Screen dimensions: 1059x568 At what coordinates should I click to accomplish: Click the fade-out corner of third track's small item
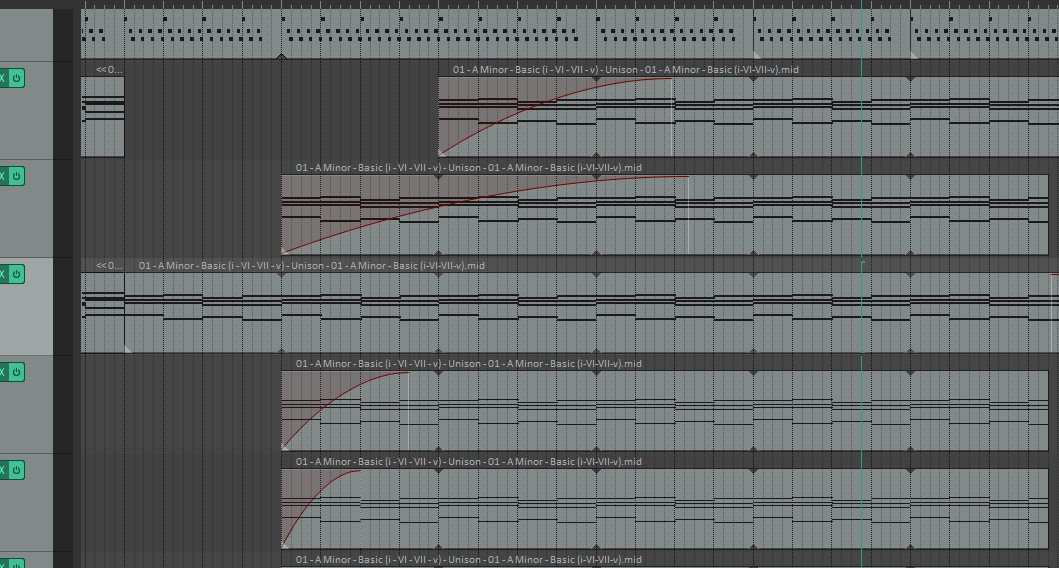[x=128, y=348]
